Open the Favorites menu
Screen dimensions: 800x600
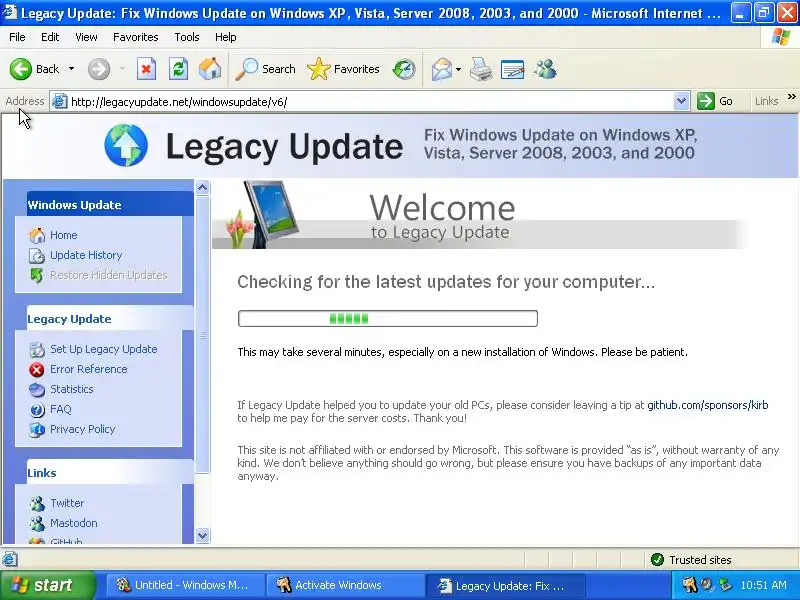click(x=136, y=37)
